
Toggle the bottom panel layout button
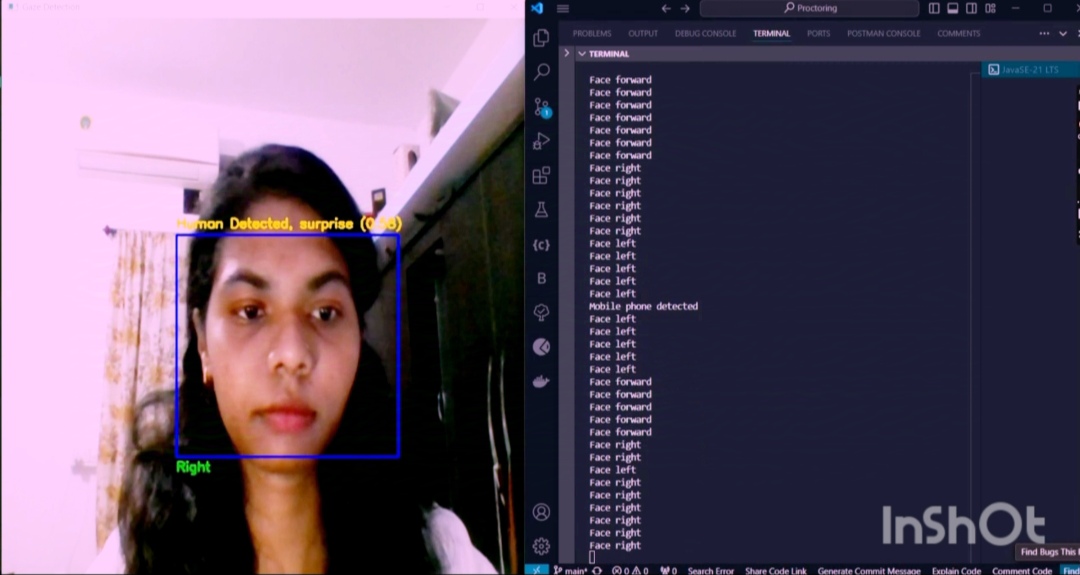(953, 8)
